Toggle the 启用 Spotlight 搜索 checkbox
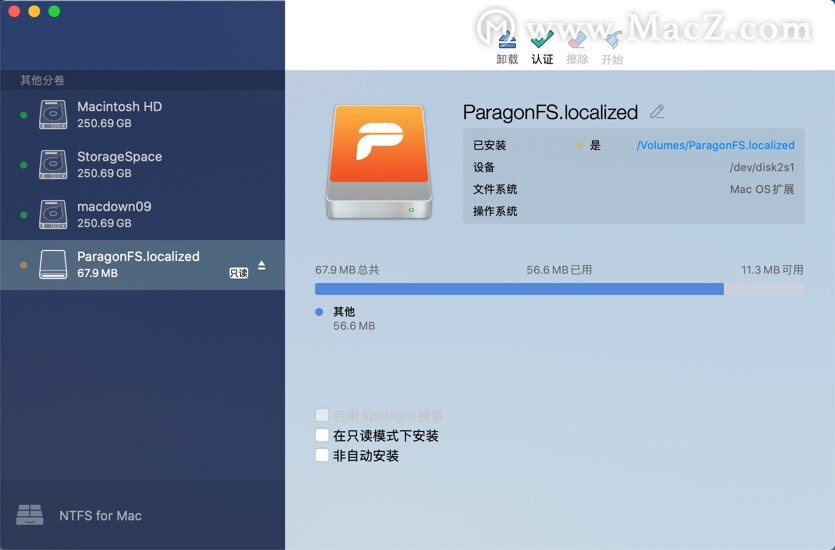 pyautogui.click(x=322, y=415)
